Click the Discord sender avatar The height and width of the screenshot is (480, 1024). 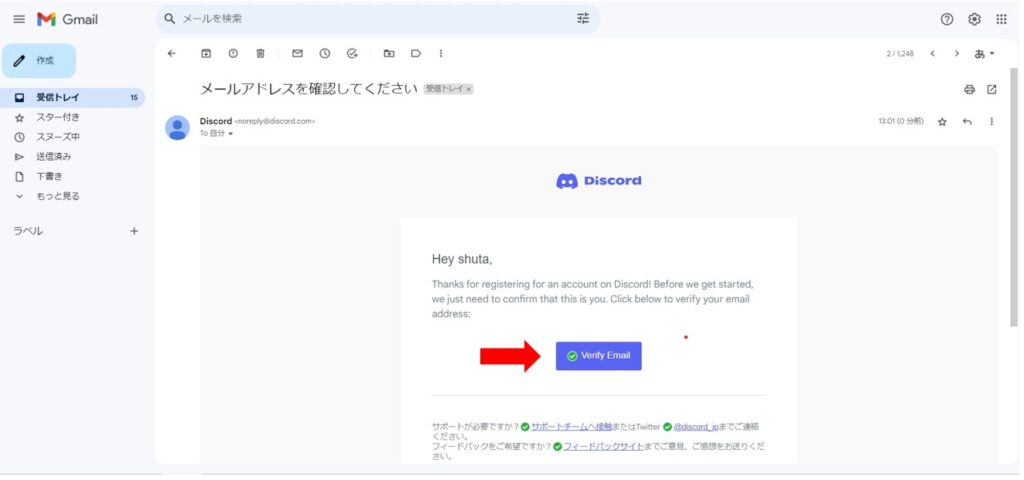177,127
